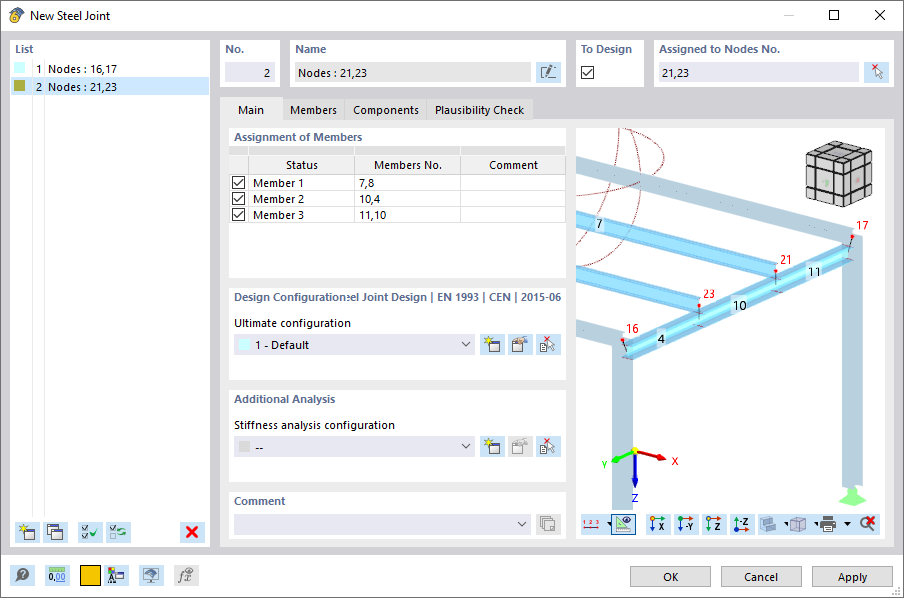Set view in Z direction

pos(713,524)
